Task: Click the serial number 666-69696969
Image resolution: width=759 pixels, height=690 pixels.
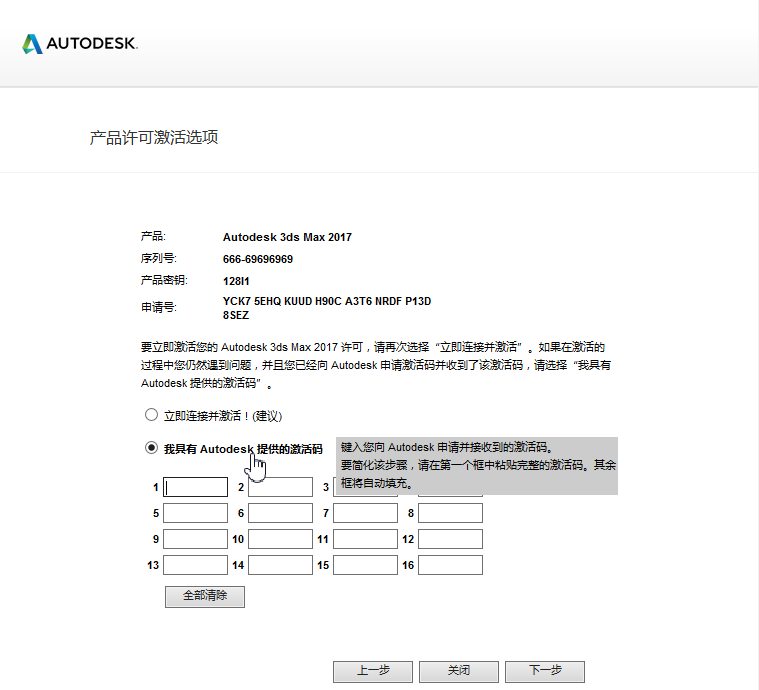Action: tap(258, 259)
